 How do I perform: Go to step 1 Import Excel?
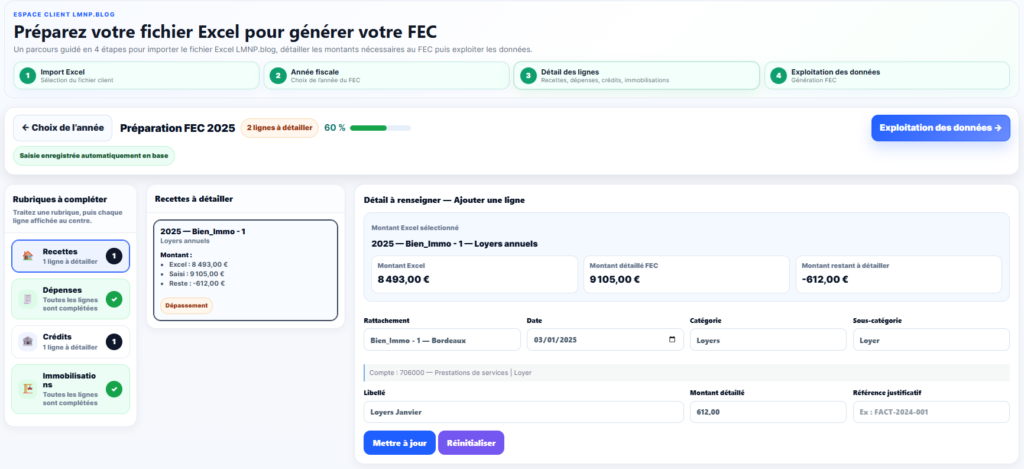pos(136,75)
